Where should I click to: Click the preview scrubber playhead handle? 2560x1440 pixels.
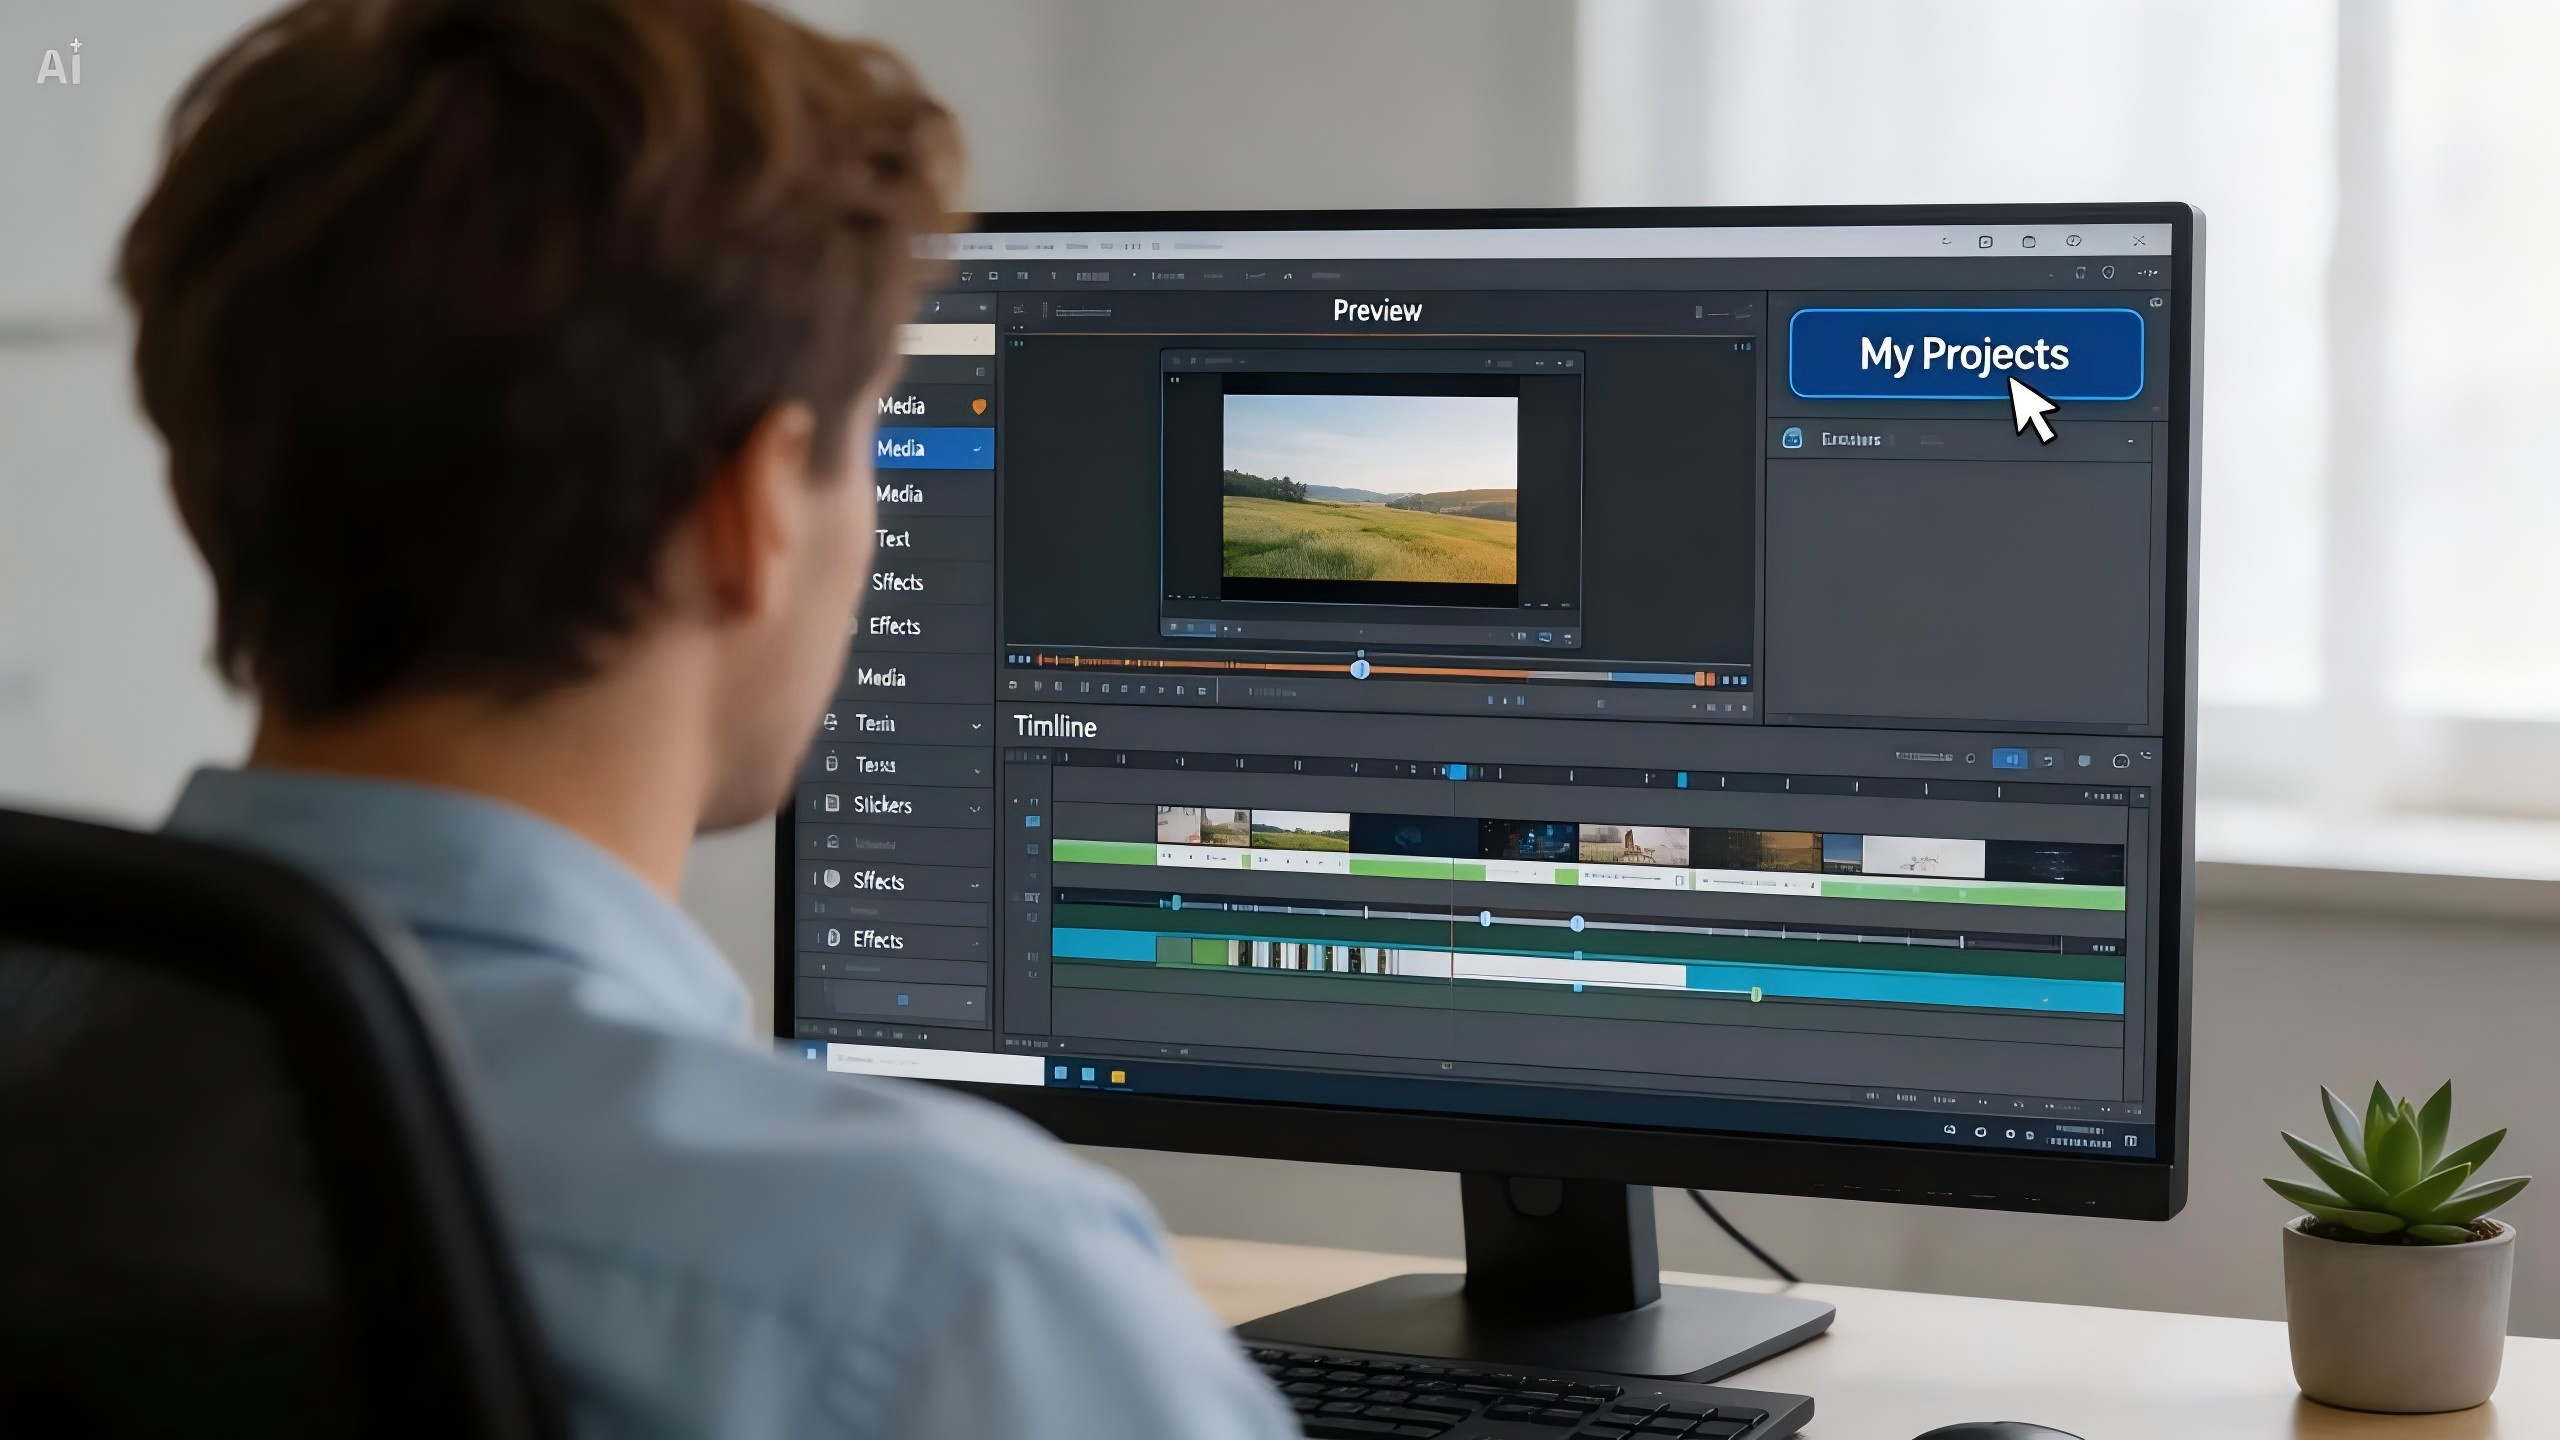(x=1360, y=669)
